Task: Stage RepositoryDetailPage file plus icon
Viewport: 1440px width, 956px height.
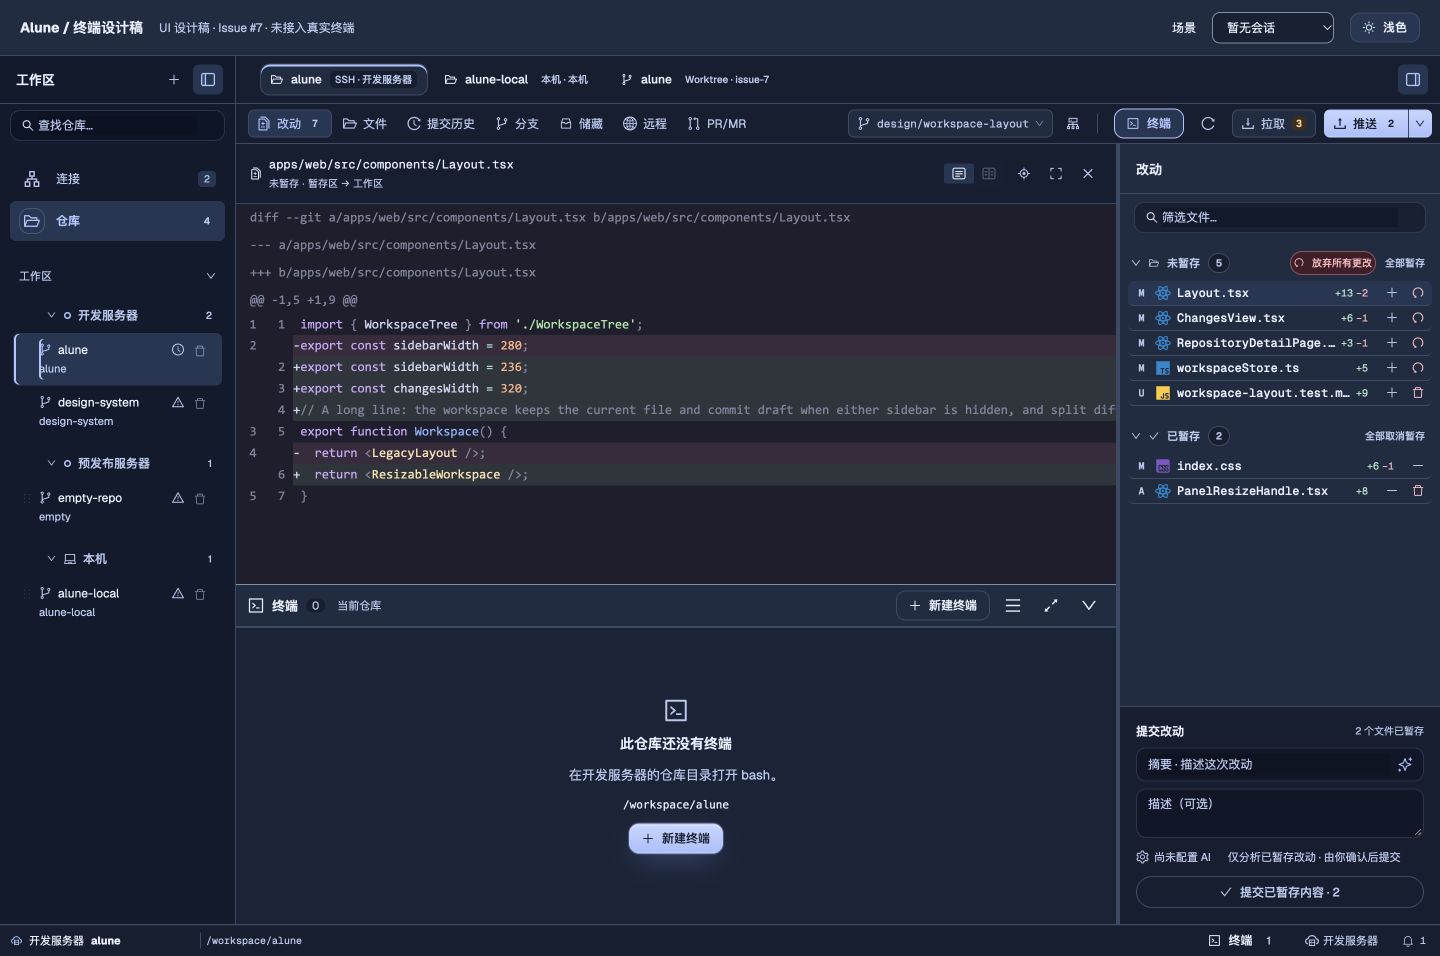Action: [x=1391, y=343]
